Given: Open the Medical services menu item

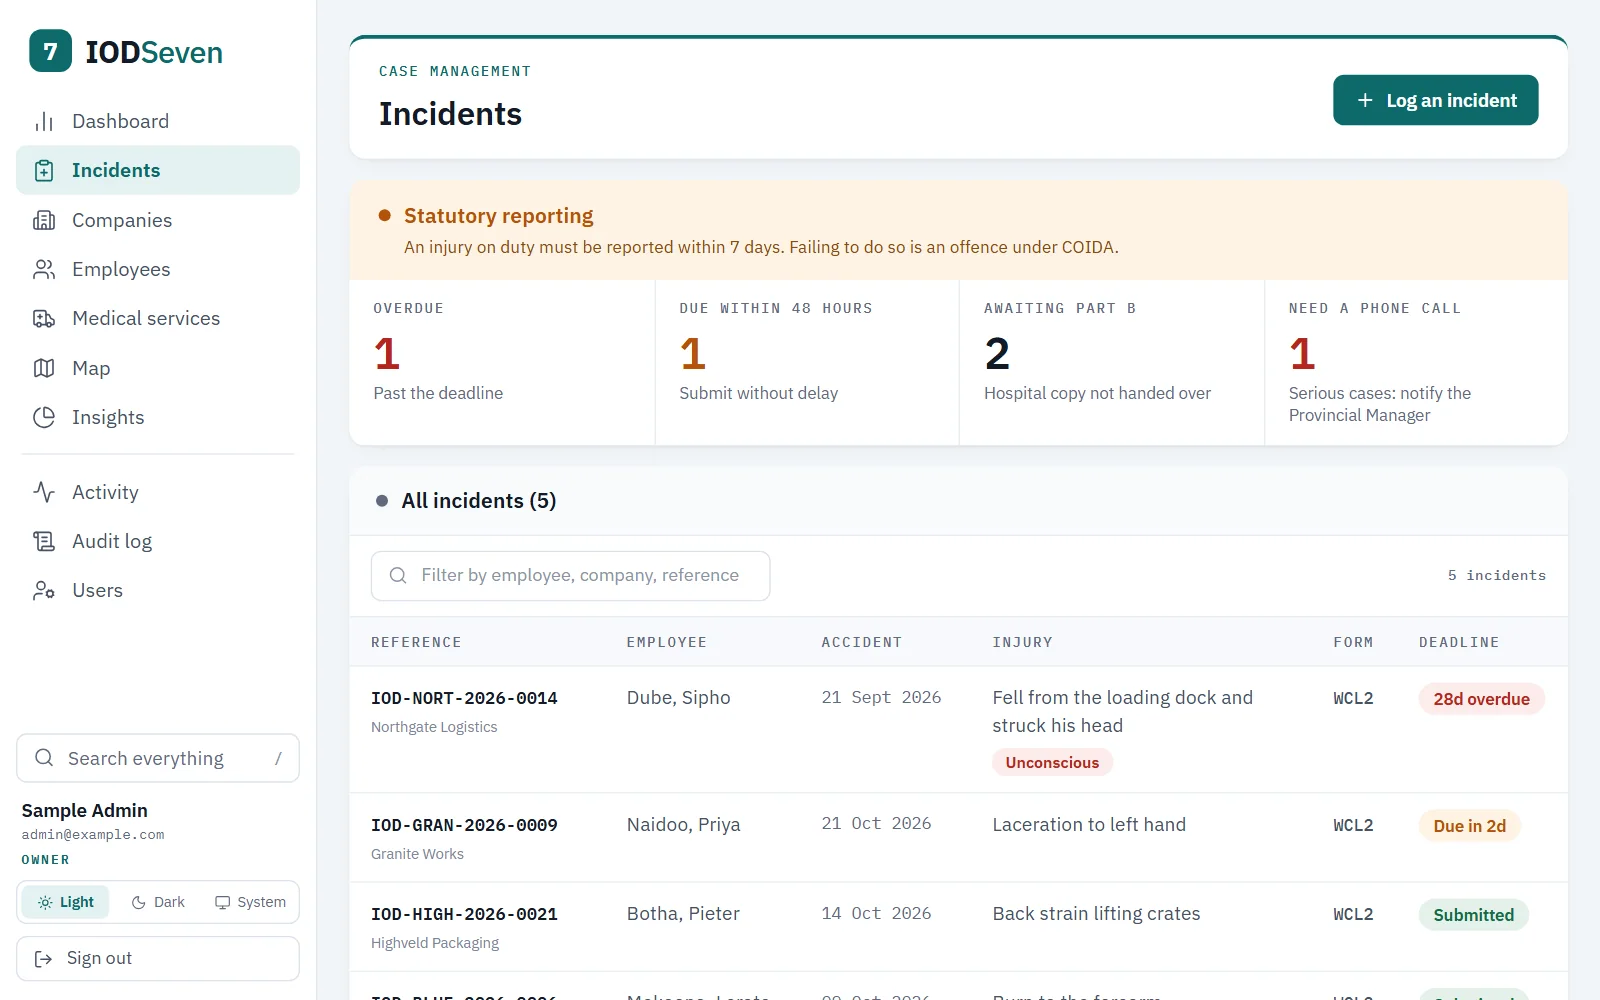Looking at the screenshot, I should point(158,318).
